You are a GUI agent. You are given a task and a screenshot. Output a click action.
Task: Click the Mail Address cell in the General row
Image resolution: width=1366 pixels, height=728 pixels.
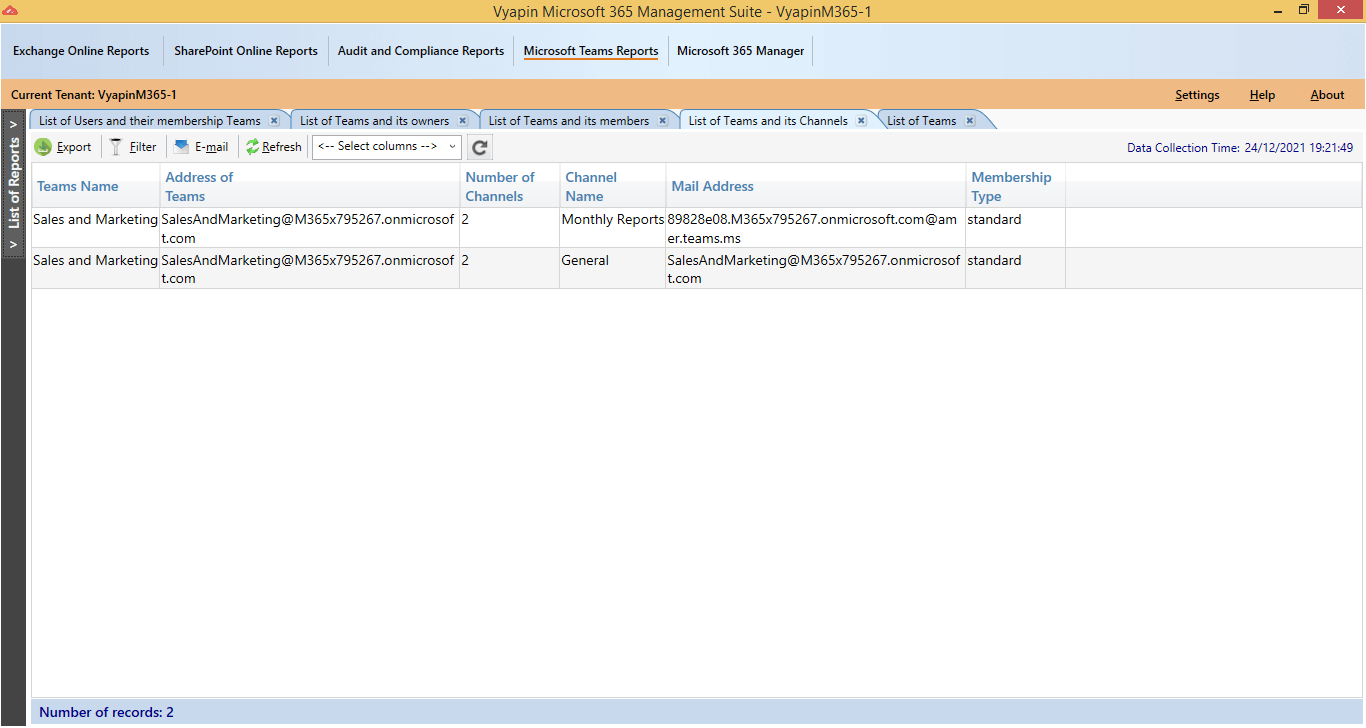[816, 269]
